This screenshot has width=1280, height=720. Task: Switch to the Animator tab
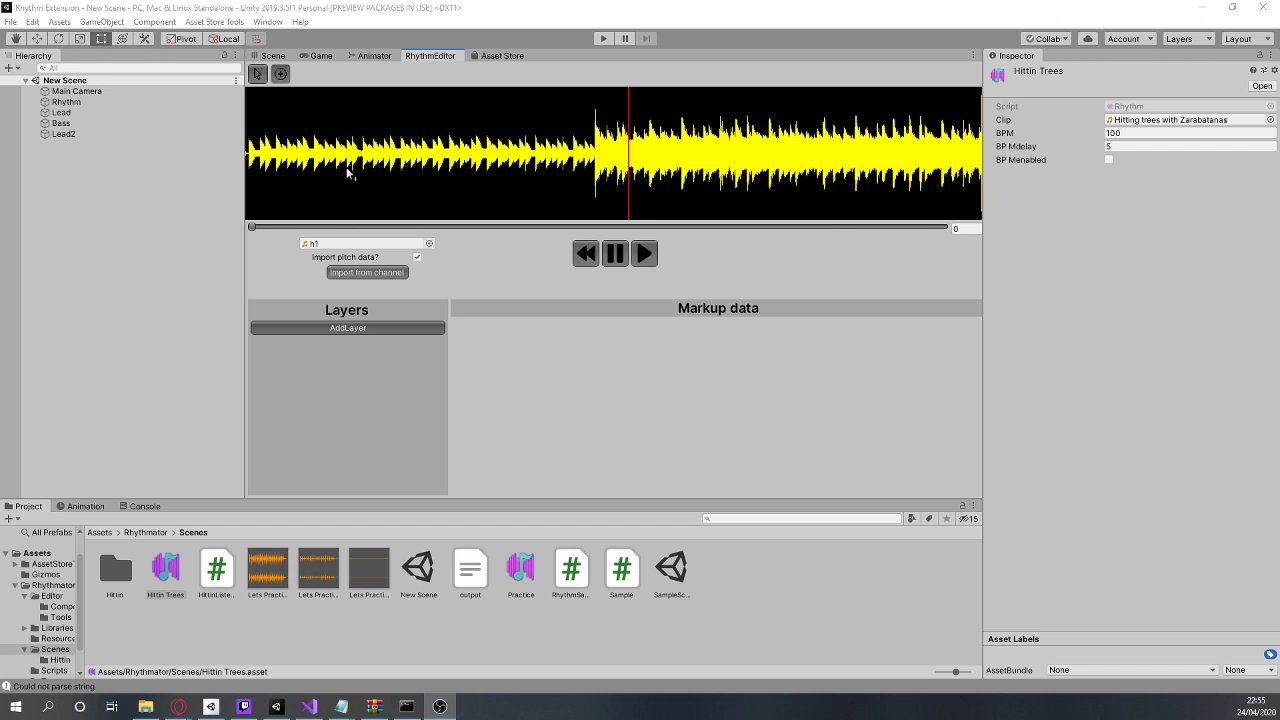coord(369,56)
